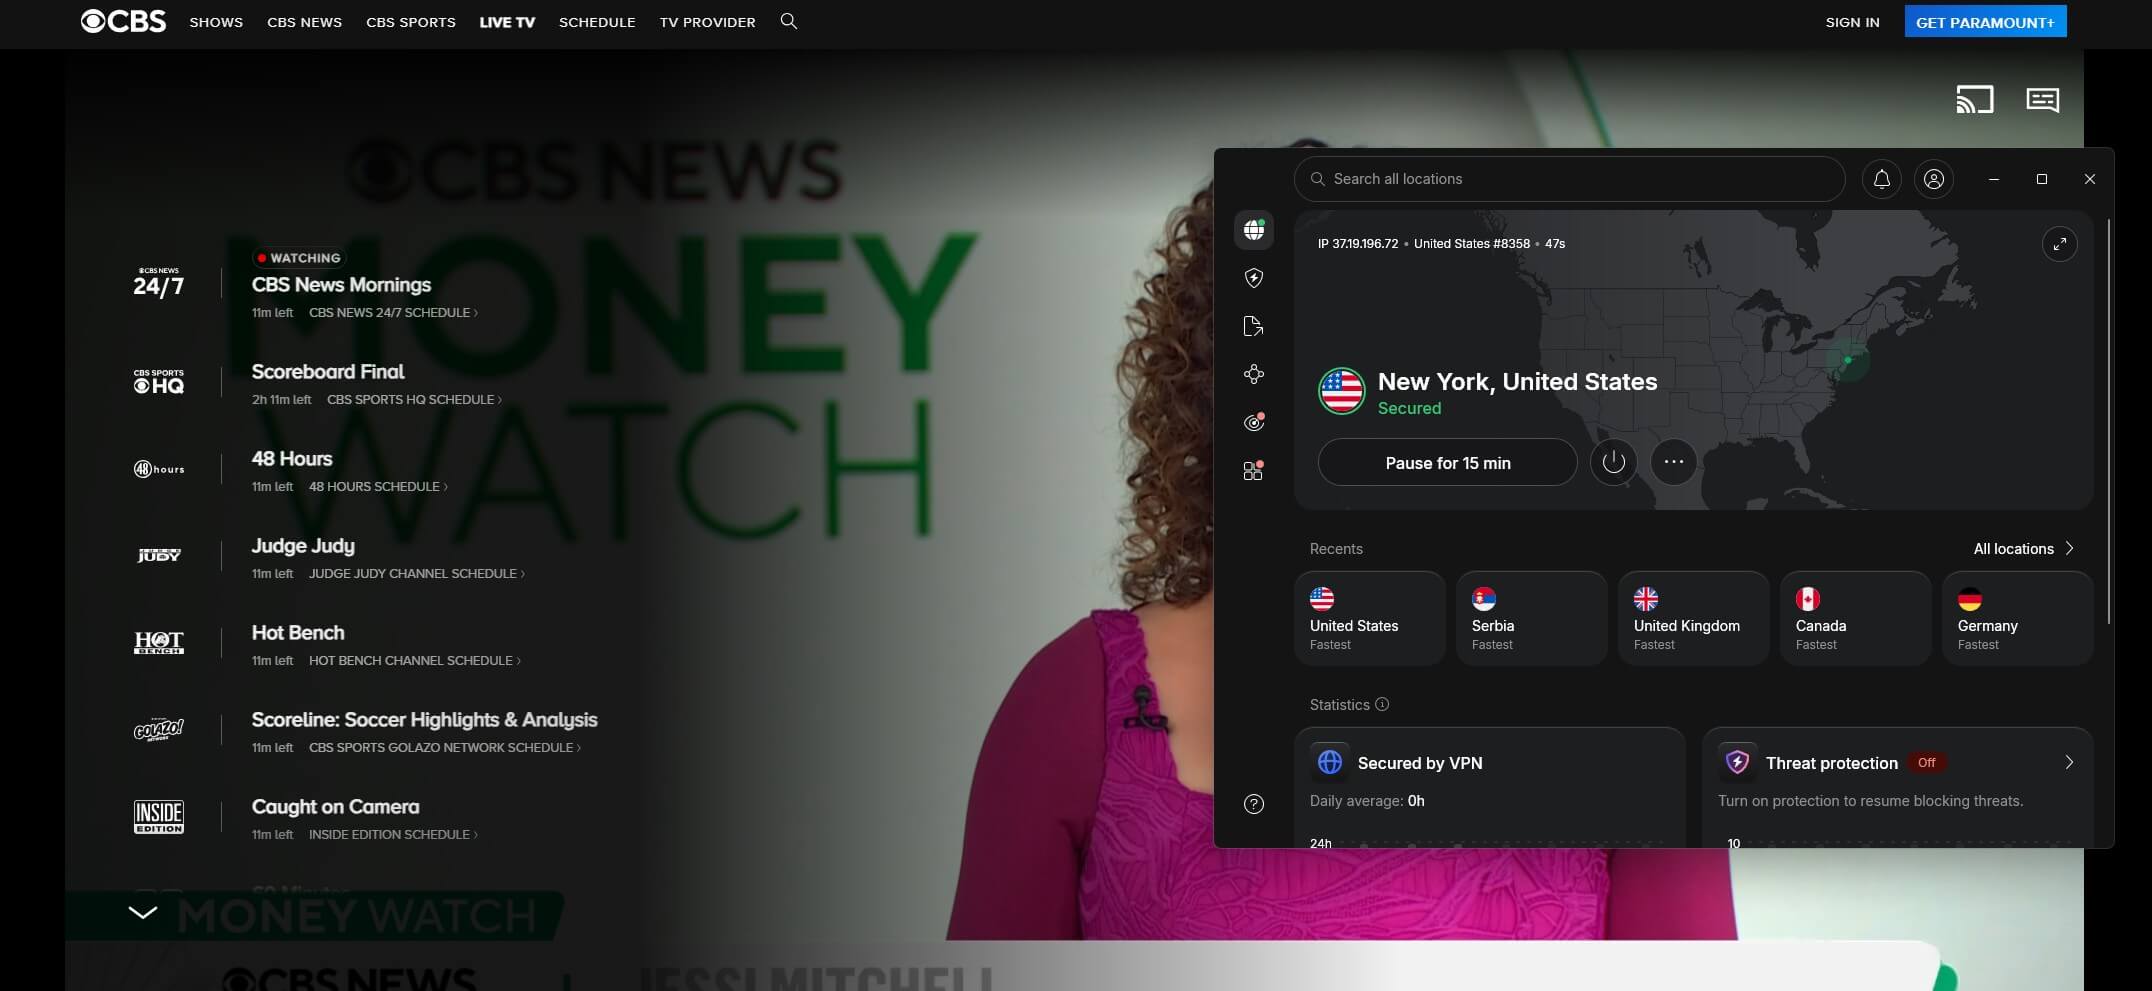Open JUDGE JUDY CHANNEL SCHEDULE link
The image size is (2152, 991).
coord(416,574)
